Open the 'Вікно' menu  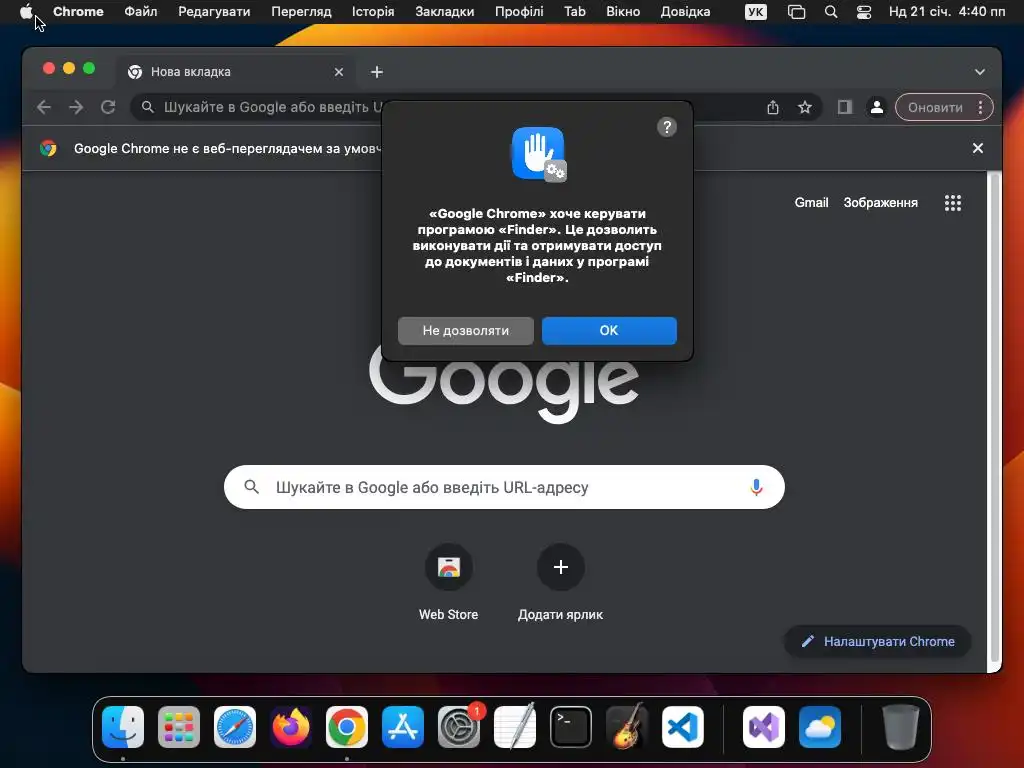point(622,12)
